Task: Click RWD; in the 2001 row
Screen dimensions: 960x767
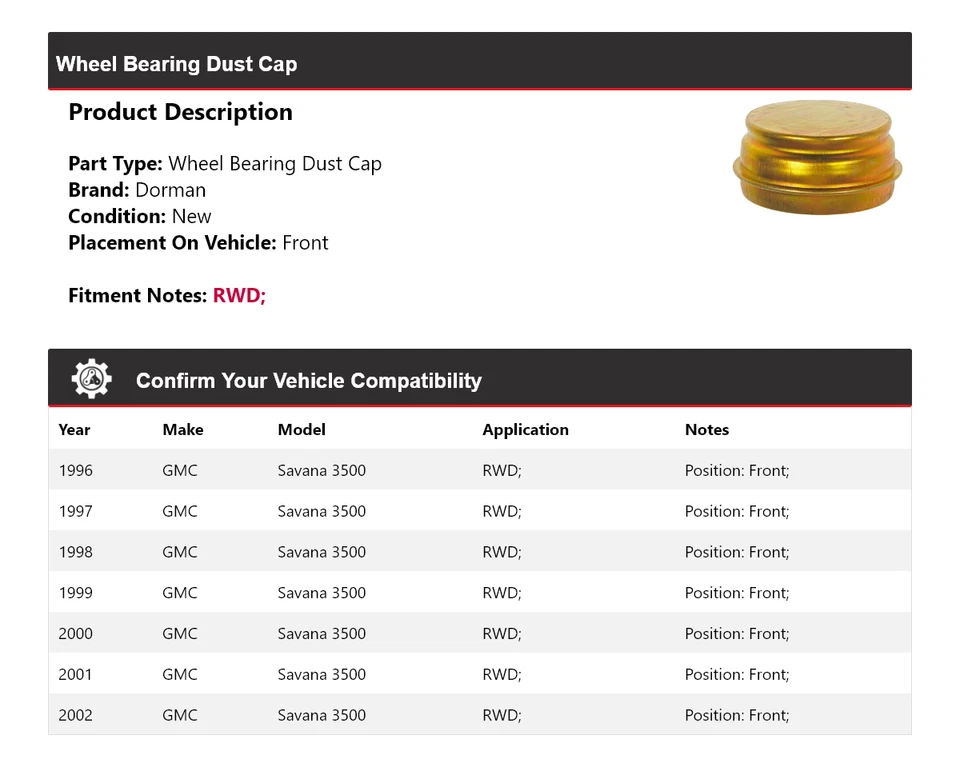Action: pos(502,675)
